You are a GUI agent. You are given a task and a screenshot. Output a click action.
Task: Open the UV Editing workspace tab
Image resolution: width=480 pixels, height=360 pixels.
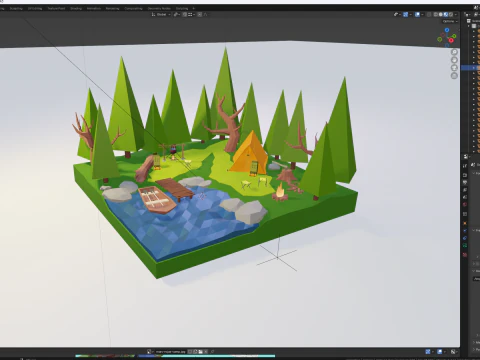(35, 8)
